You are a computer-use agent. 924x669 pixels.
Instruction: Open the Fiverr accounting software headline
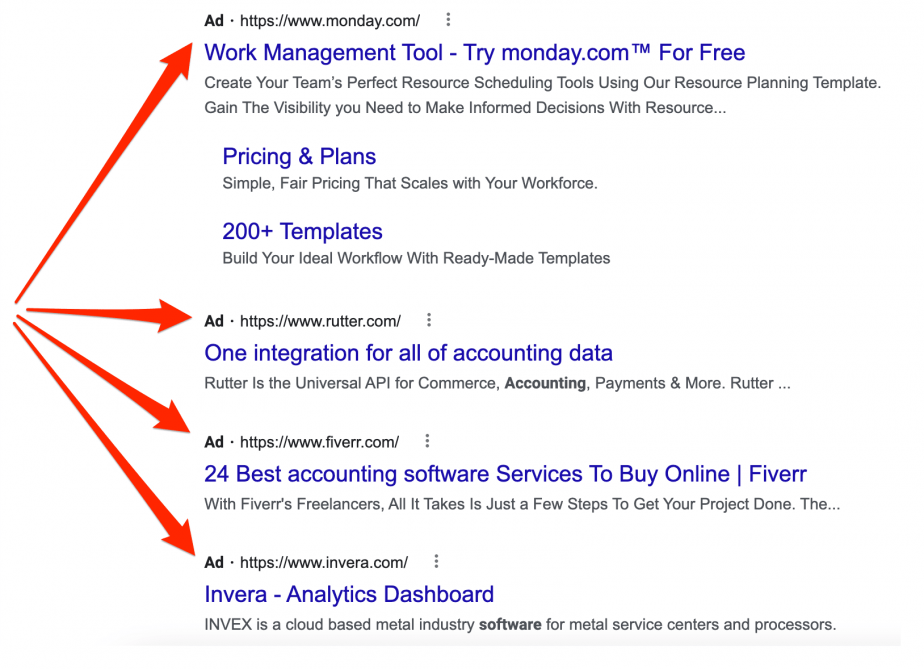505,473
